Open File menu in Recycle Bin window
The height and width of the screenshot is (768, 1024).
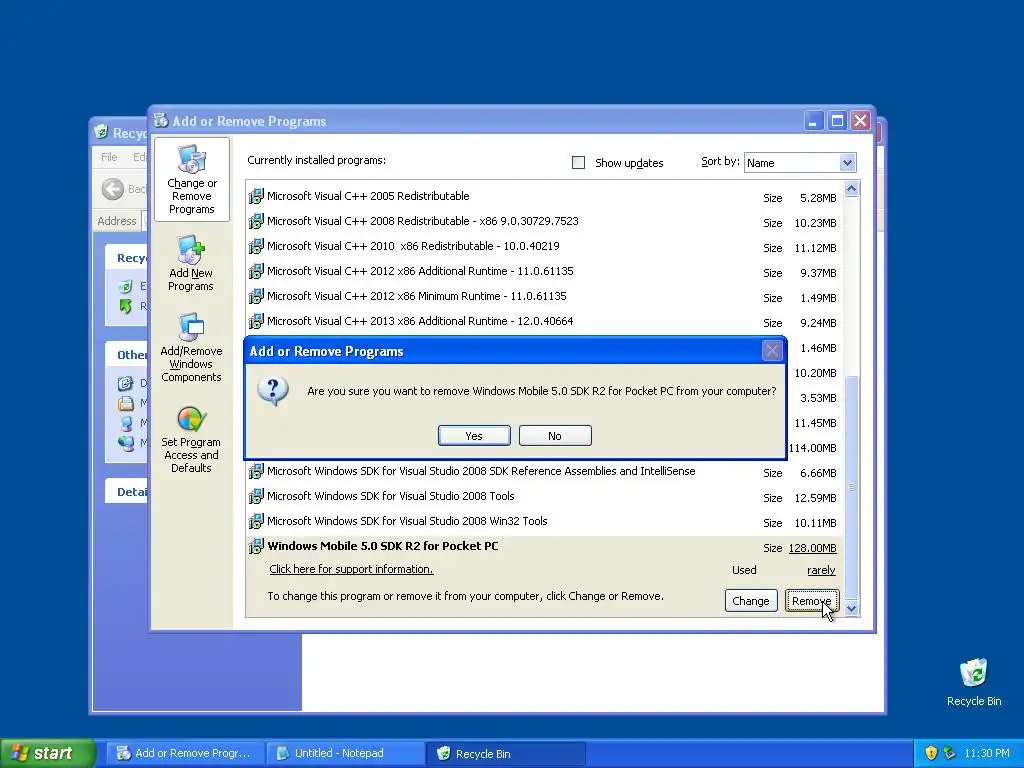[109, 157]
